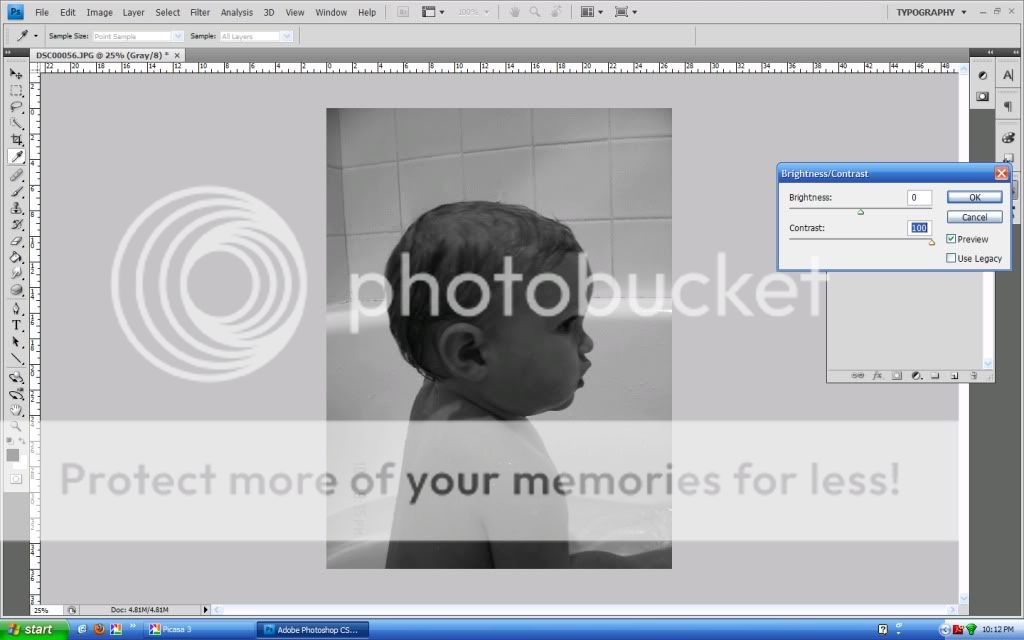Select the Eraser tool

16,241
